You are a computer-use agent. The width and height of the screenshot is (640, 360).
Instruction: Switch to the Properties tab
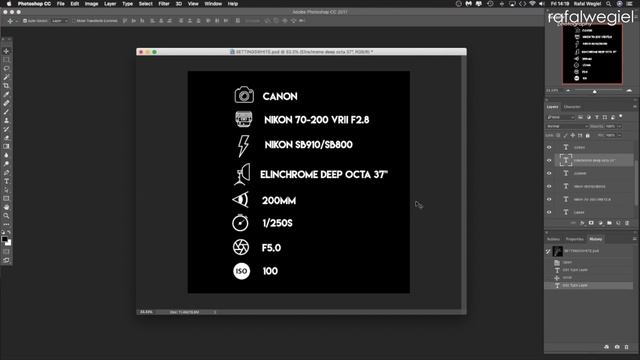pyautogui.click(x=574, y=239)
